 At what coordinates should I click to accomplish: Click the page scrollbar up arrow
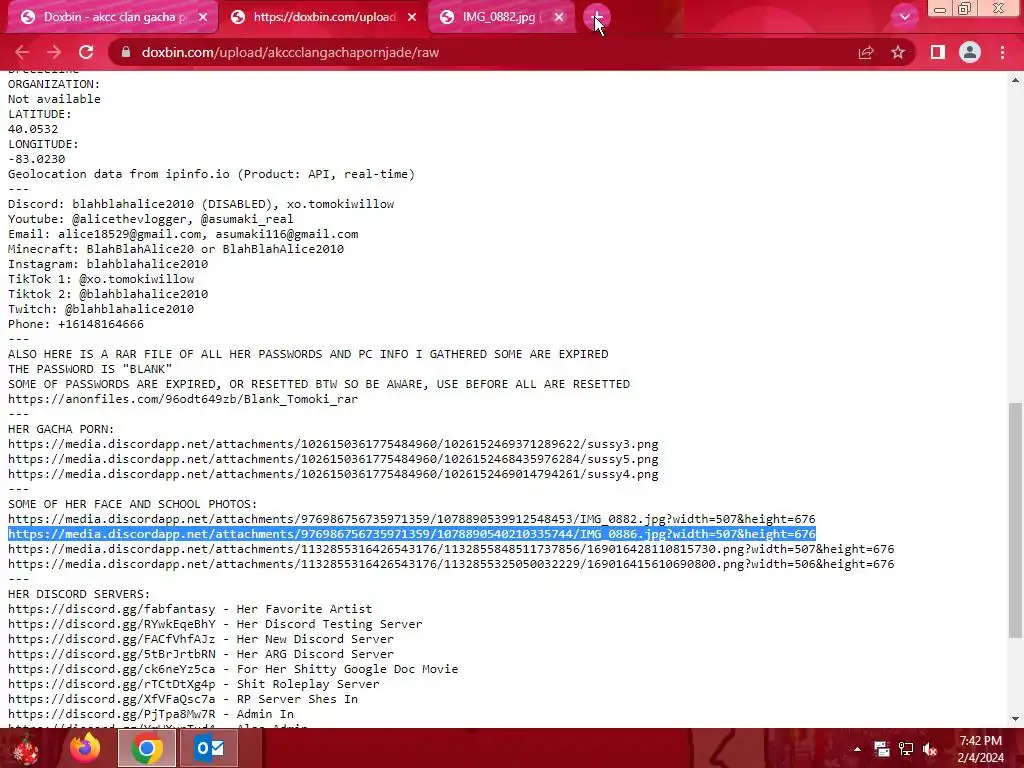click(1015, 80)
